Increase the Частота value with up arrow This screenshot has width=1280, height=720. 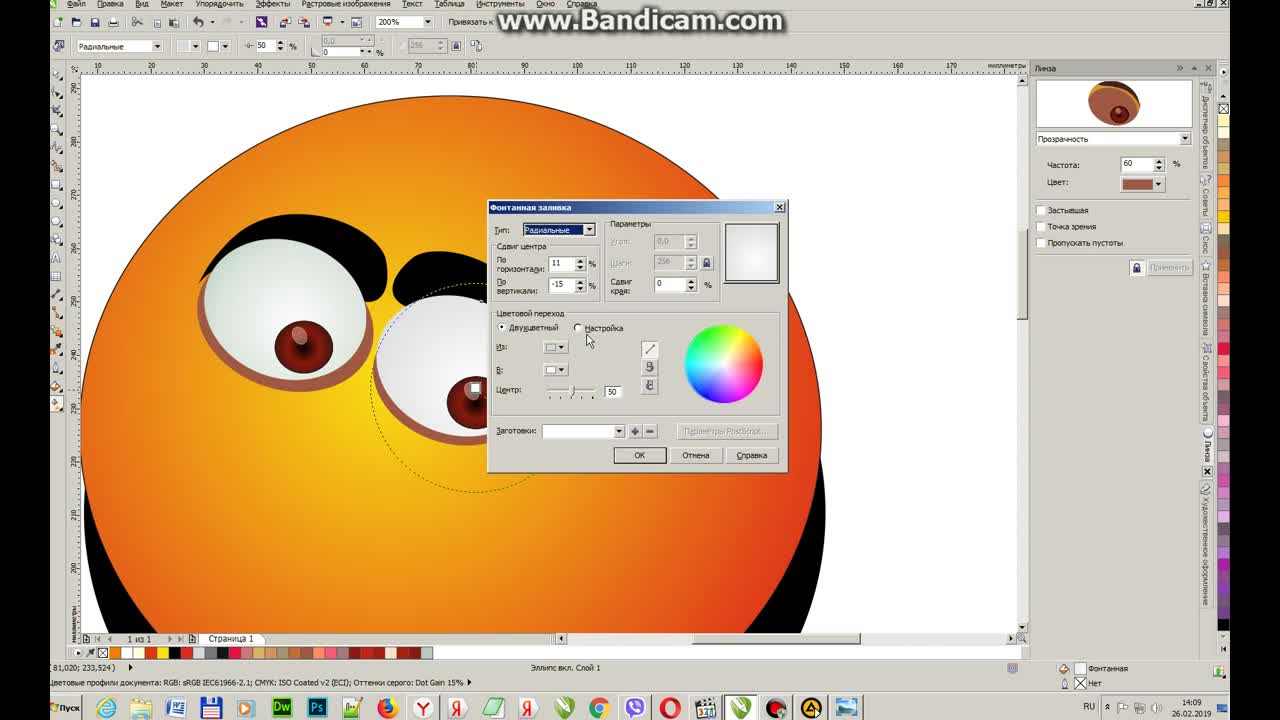click(x=1159, y=161)
